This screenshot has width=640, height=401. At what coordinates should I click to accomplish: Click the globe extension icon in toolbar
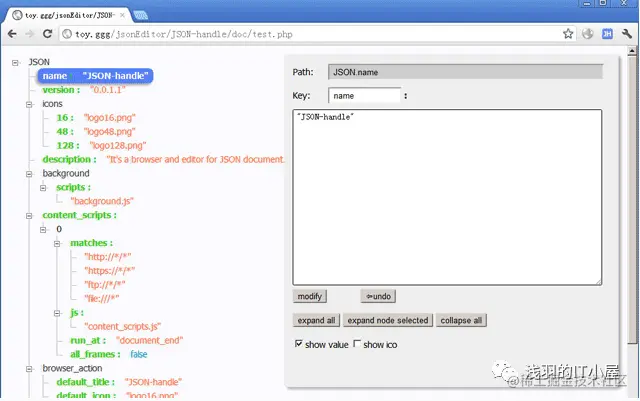(x=587, y=34)
